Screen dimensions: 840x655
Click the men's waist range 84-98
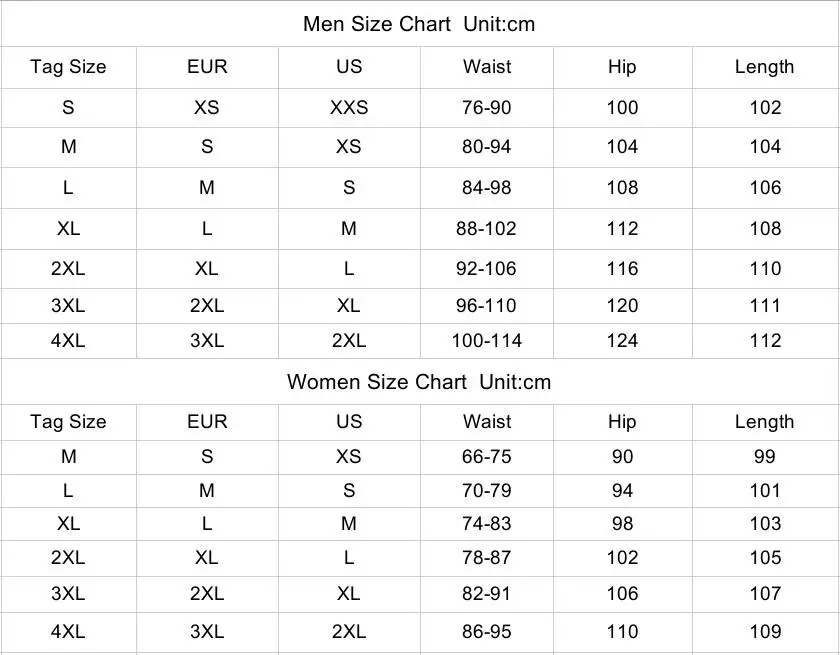[x=487, y=187]
